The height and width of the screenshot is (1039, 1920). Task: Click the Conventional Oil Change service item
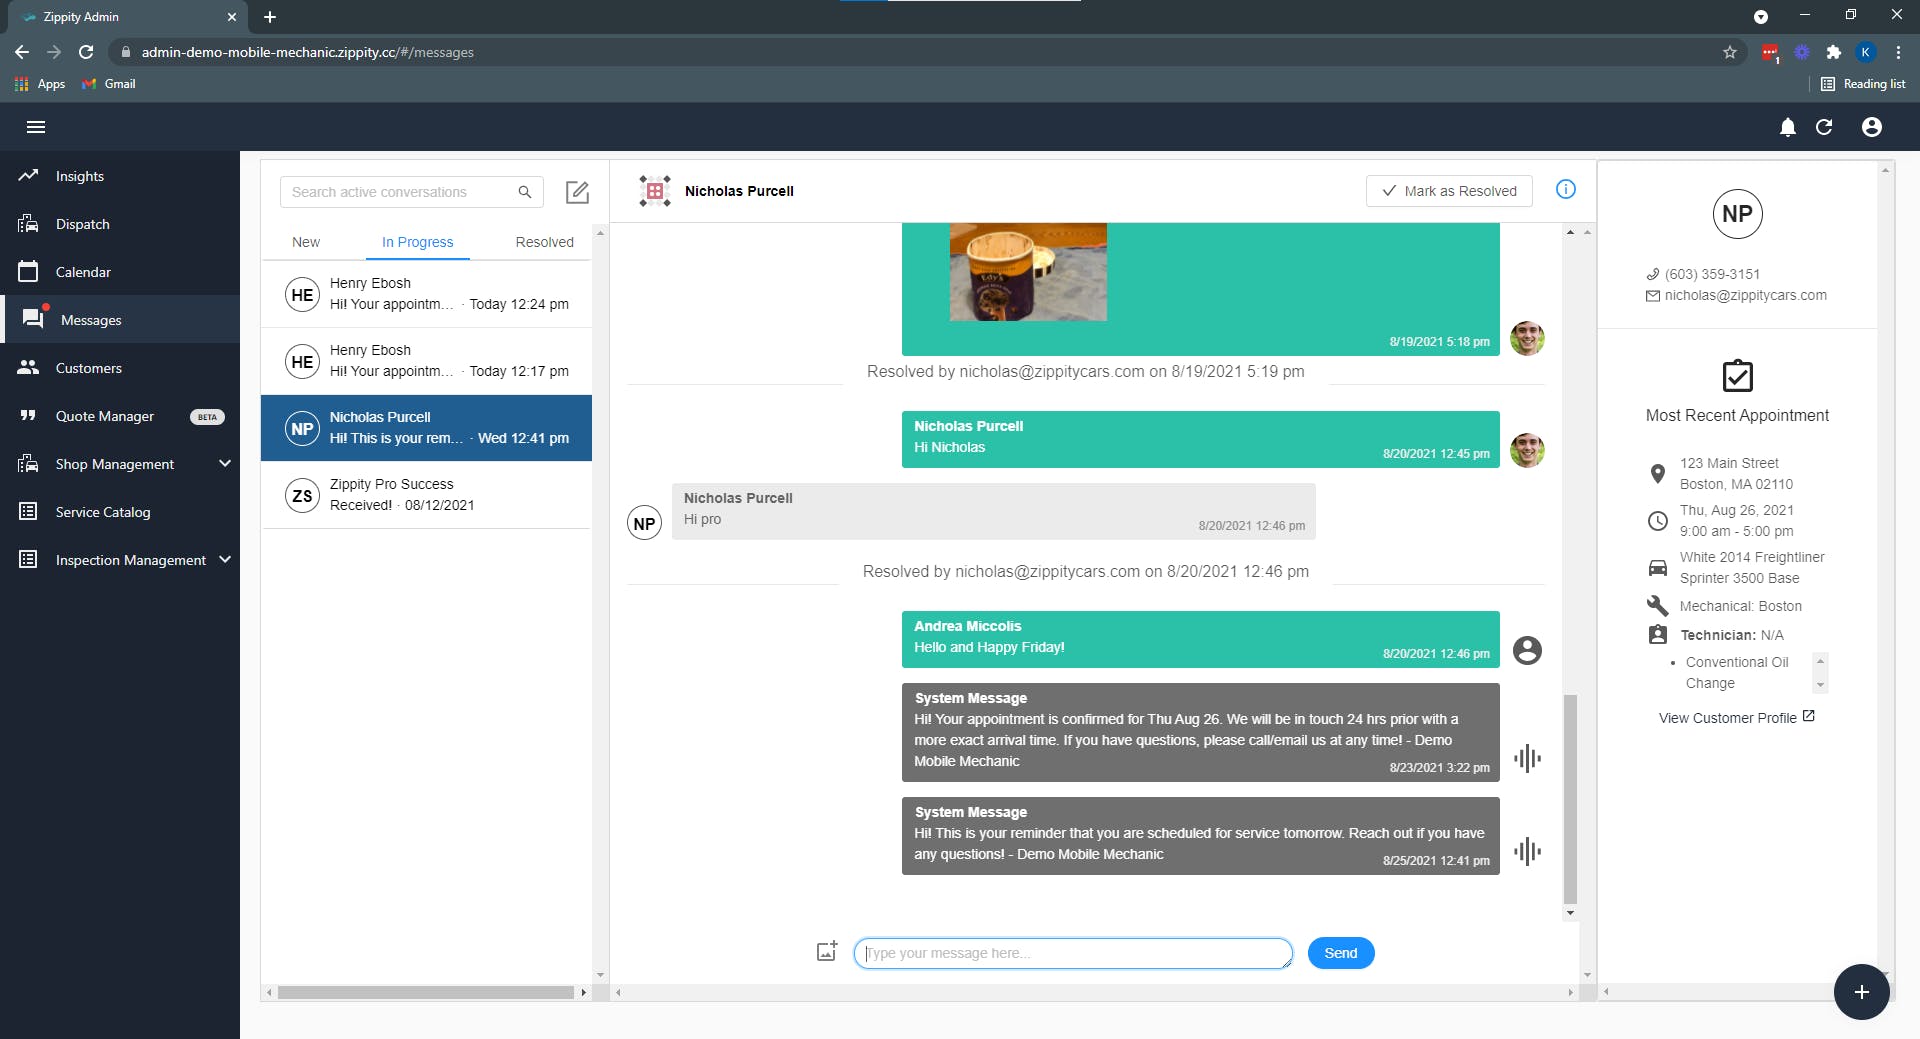coord(1737,673)
